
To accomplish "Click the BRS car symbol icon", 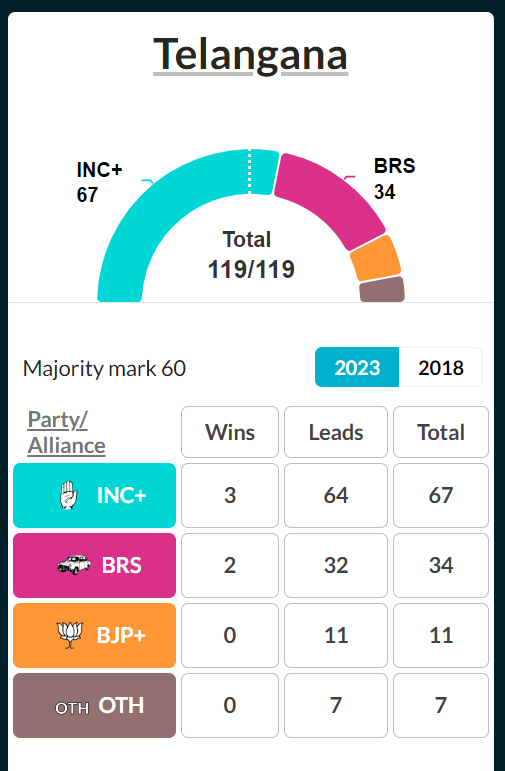I will click(74, 564).
